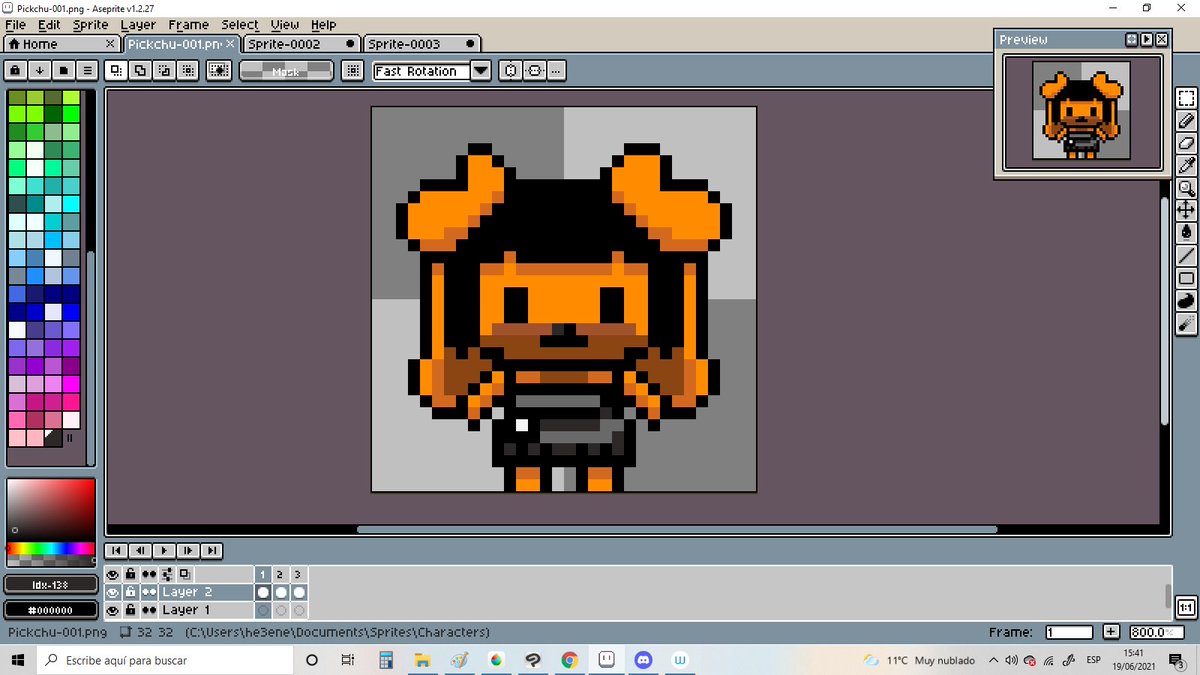The height and width of the screenshot is (675, 1200).
Task: Select the Eyedropper tool
Action: click(x=1186, y=165)
